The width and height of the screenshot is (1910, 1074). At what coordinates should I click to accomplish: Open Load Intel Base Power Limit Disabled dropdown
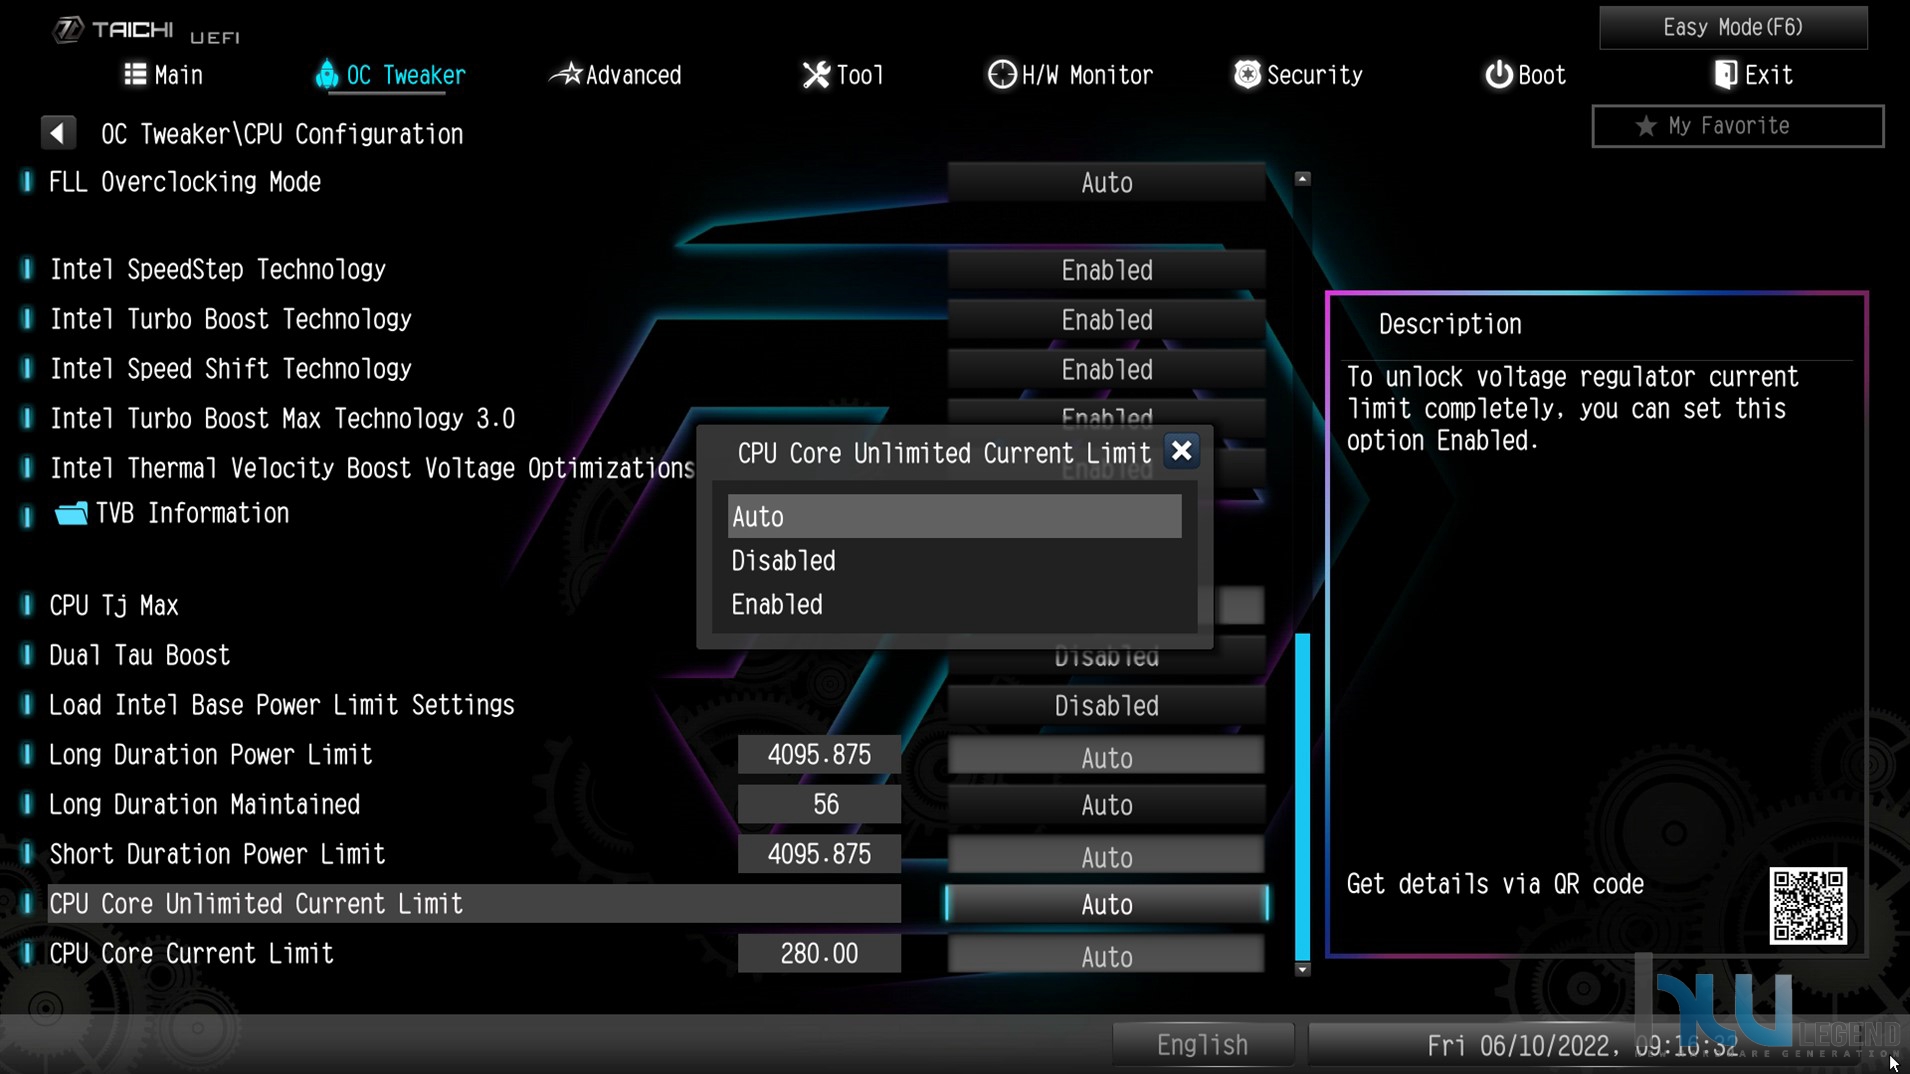(x=1106, y=706)
